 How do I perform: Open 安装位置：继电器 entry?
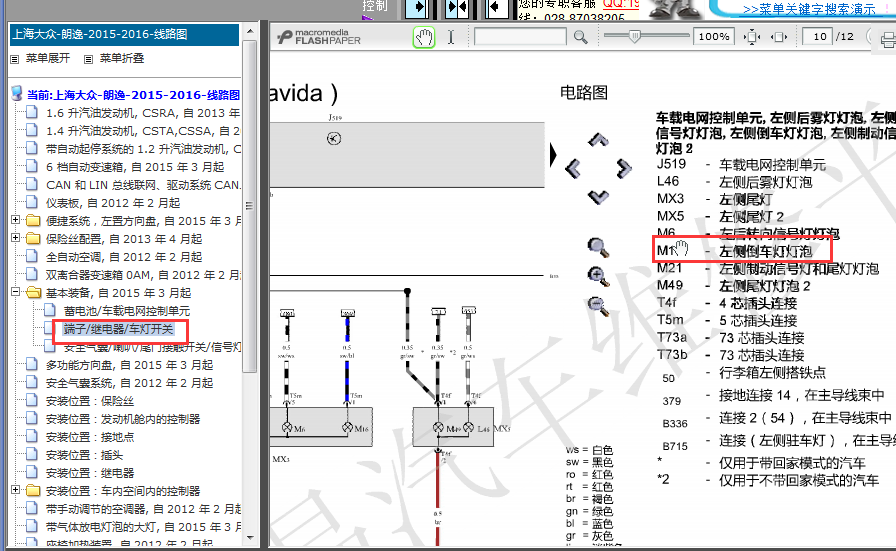click(x=90, y=473)
